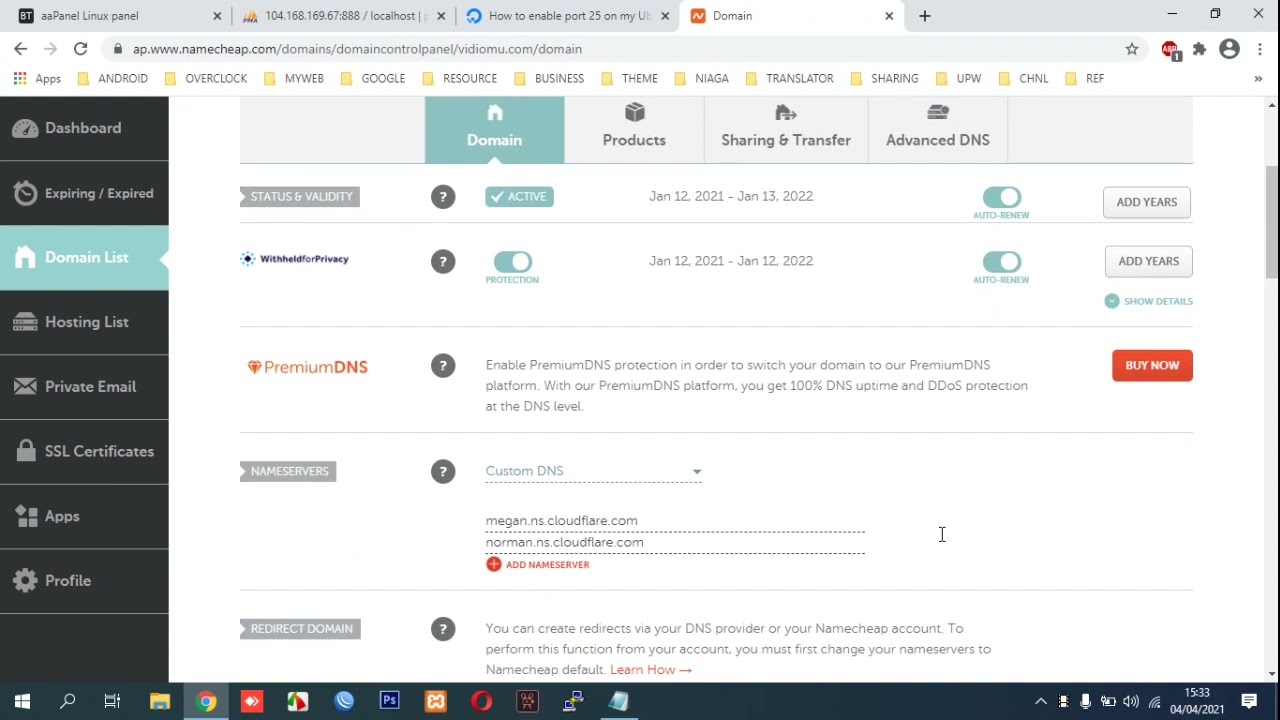Viewport: 1280px width, 720px height.
Task: Close the aaPanel Linux panel tab
Action: (x=218, y=16)
